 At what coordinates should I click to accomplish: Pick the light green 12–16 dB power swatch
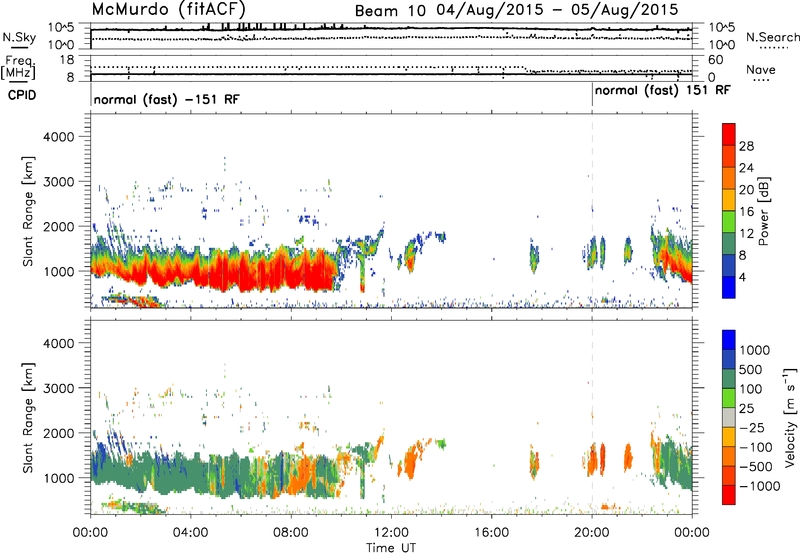[x=729, y=222]
